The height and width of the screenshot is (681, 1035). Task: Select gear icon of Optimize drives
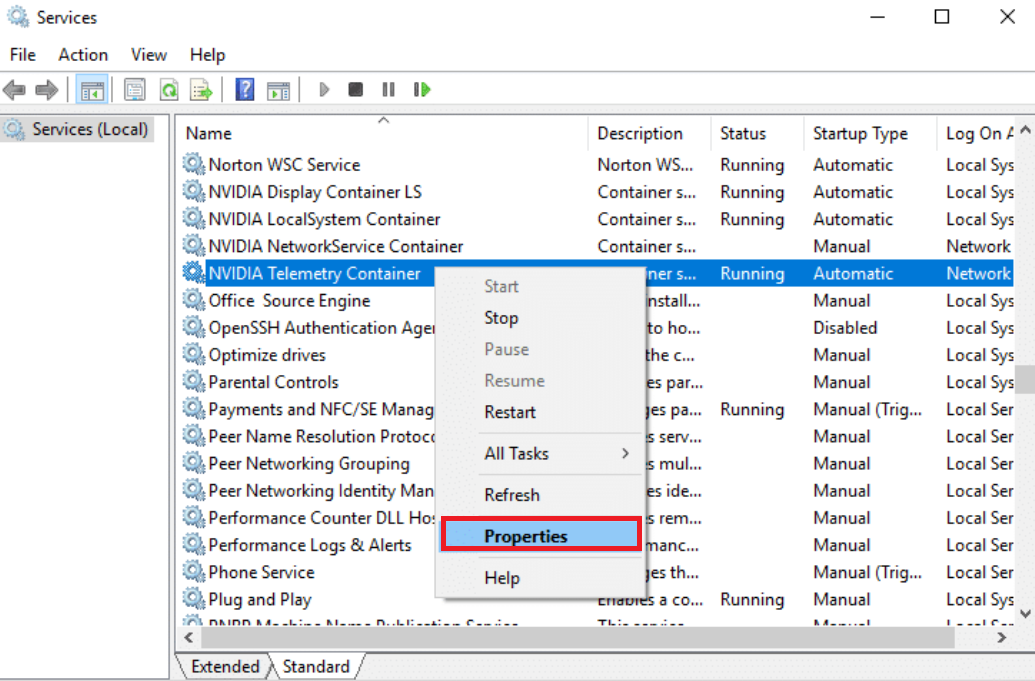click(x=193, y=354)
